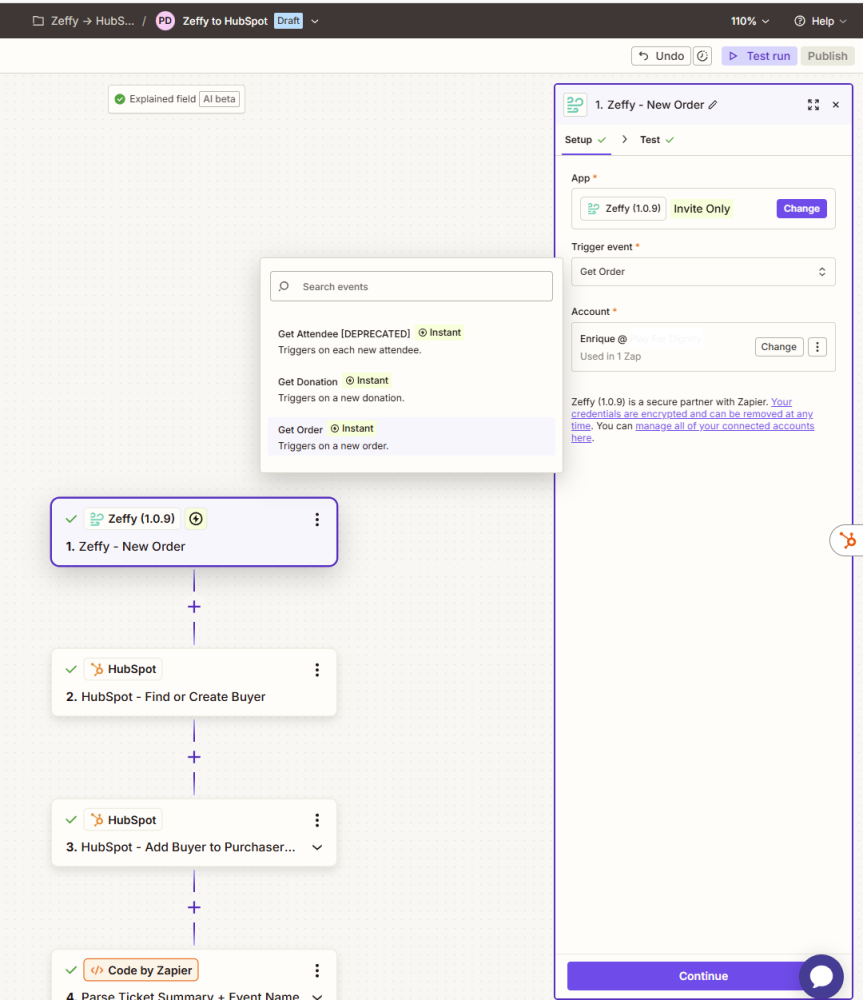This screenshot has width=863, height=1000.
Task: Click the instant trigger icon on step 1
Action: click(x=196, y=518)
